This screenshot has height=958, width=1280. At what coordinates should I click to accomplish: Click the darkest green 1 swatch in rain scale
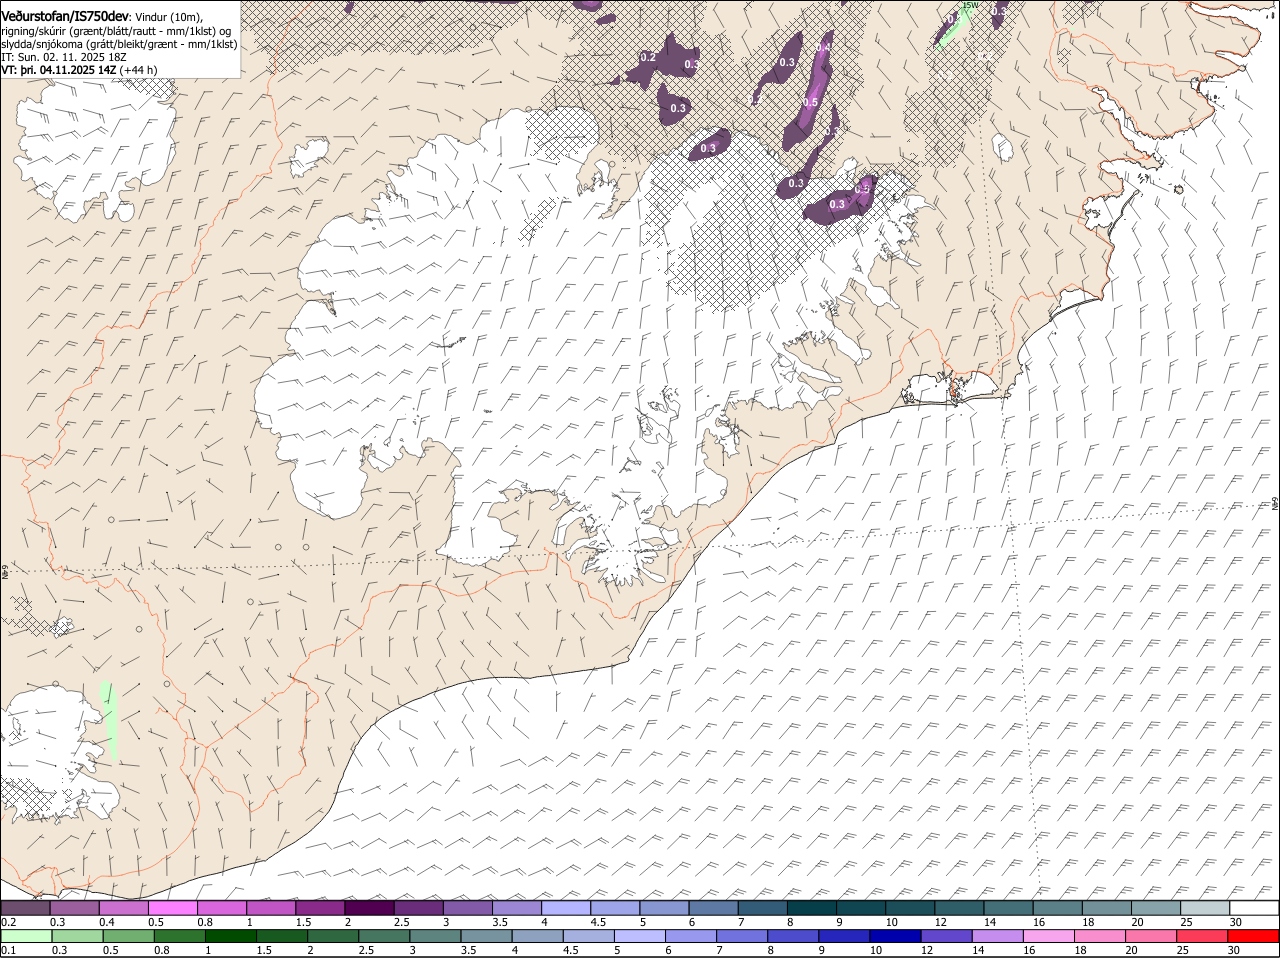point(230,936)
